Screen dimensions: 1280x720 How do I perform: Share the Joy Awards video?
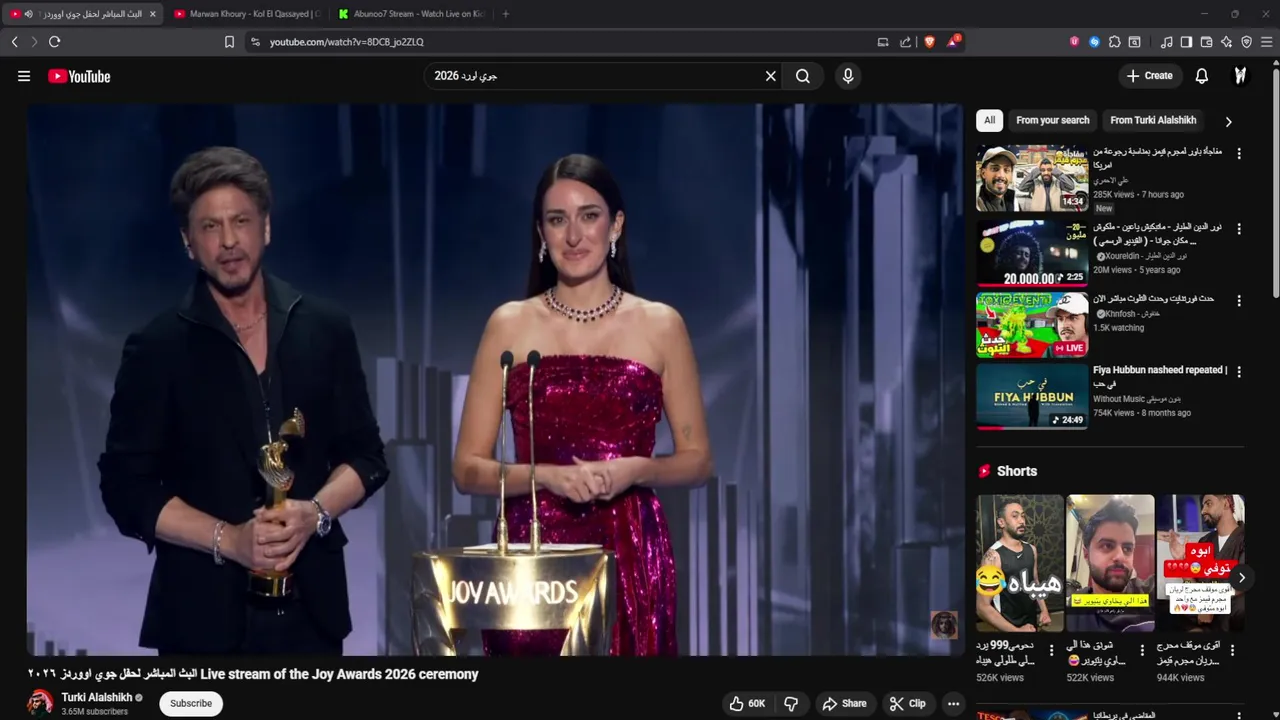tap(844, 704)
